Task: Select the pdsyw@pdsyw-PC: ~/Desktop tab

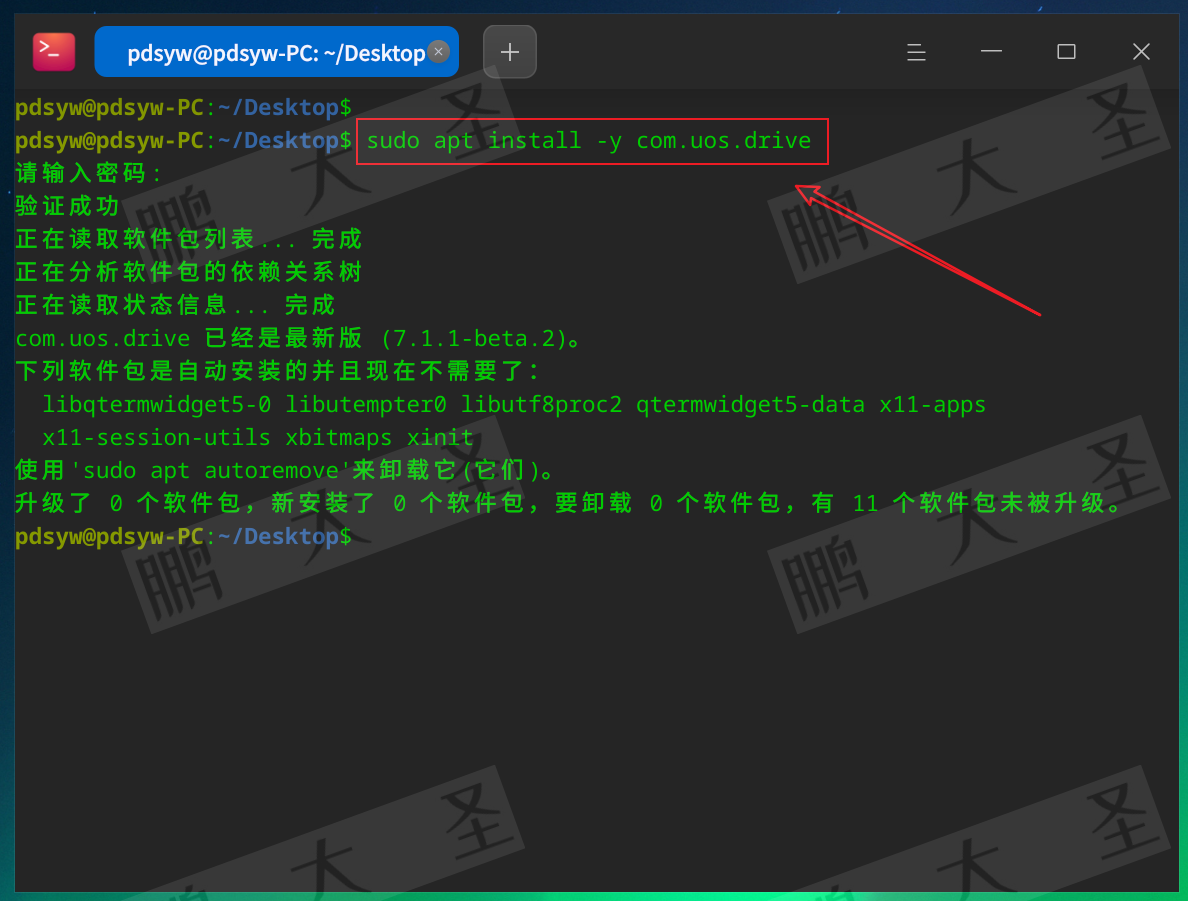Action: pos(277,52)
